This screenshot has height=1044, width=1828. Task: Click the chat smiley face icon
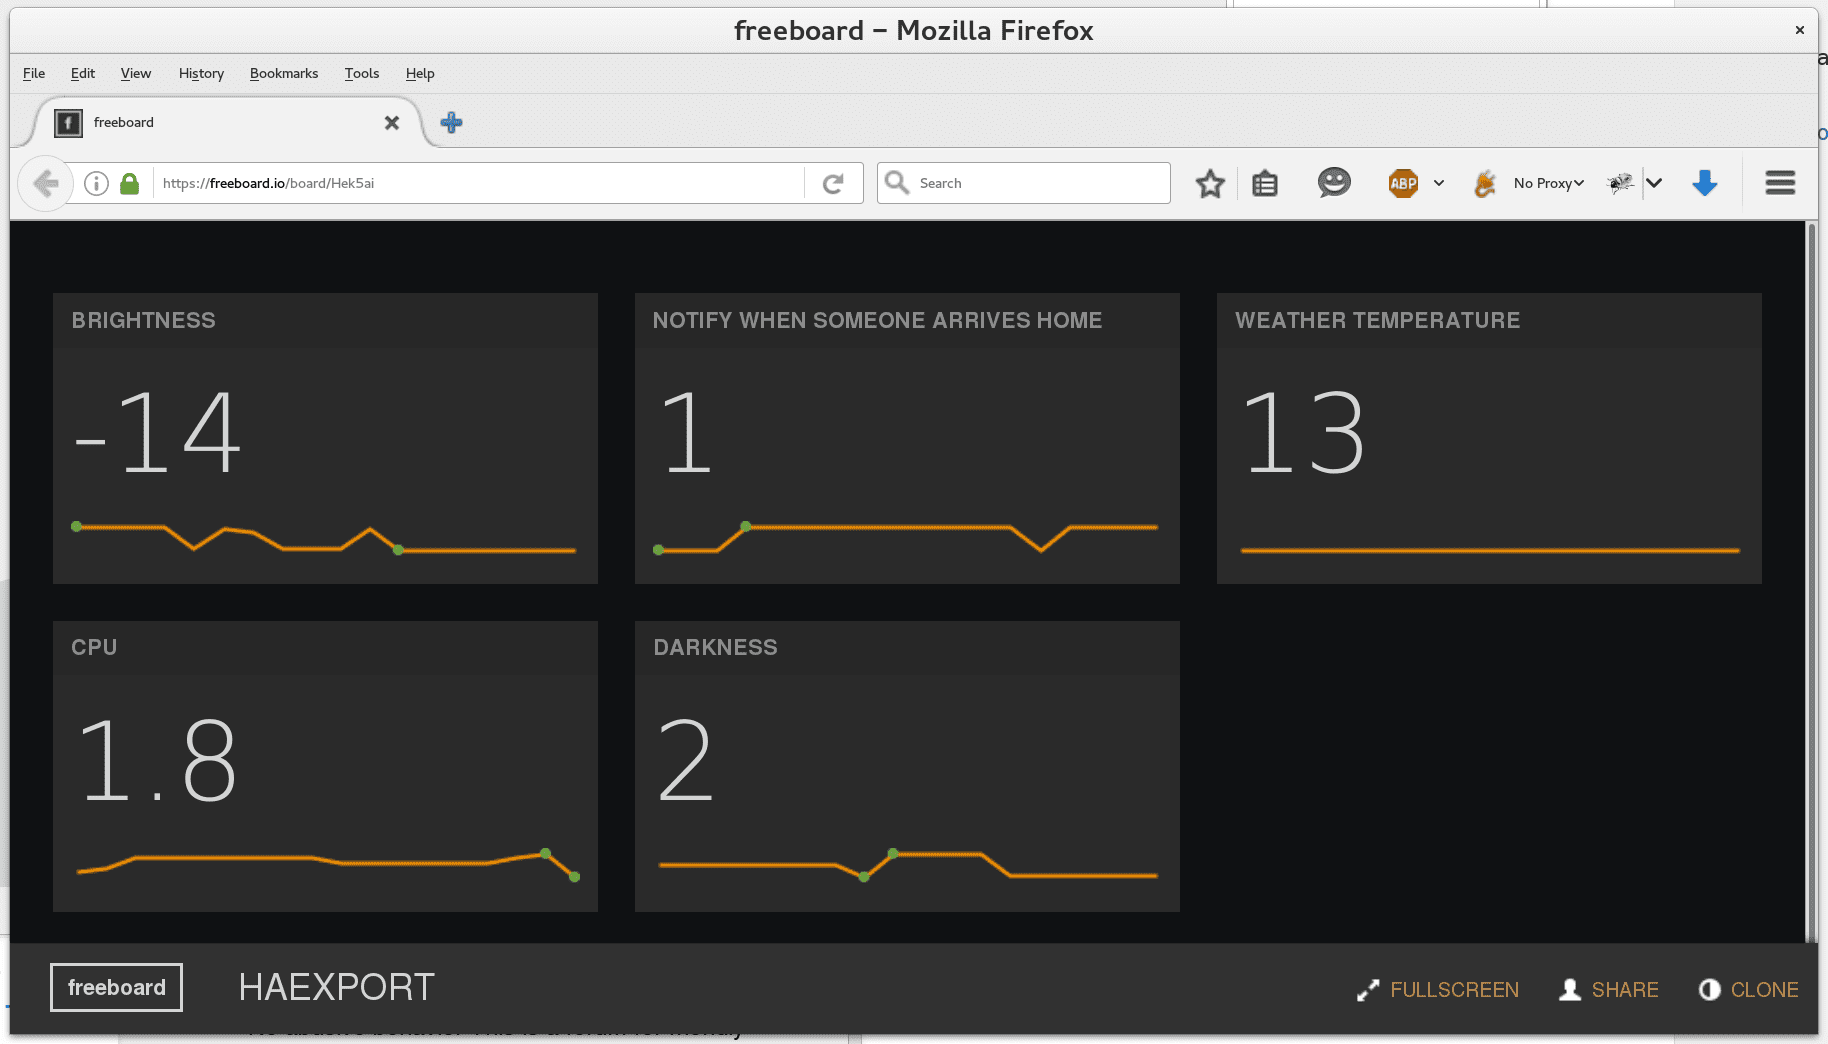(x=1333, y=183)
